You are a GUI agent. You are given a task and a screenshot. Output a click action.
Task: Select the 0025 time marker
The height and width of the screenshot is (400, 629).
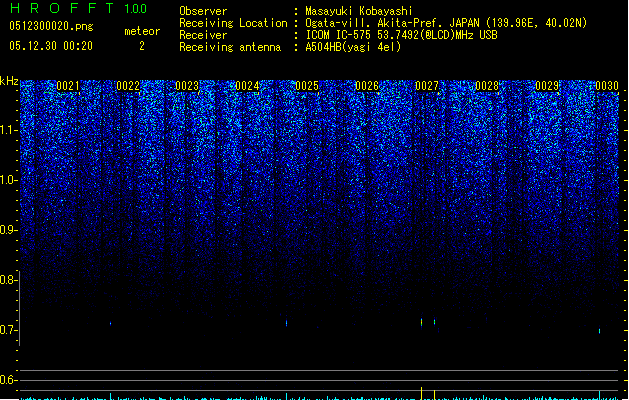point(307,86)
